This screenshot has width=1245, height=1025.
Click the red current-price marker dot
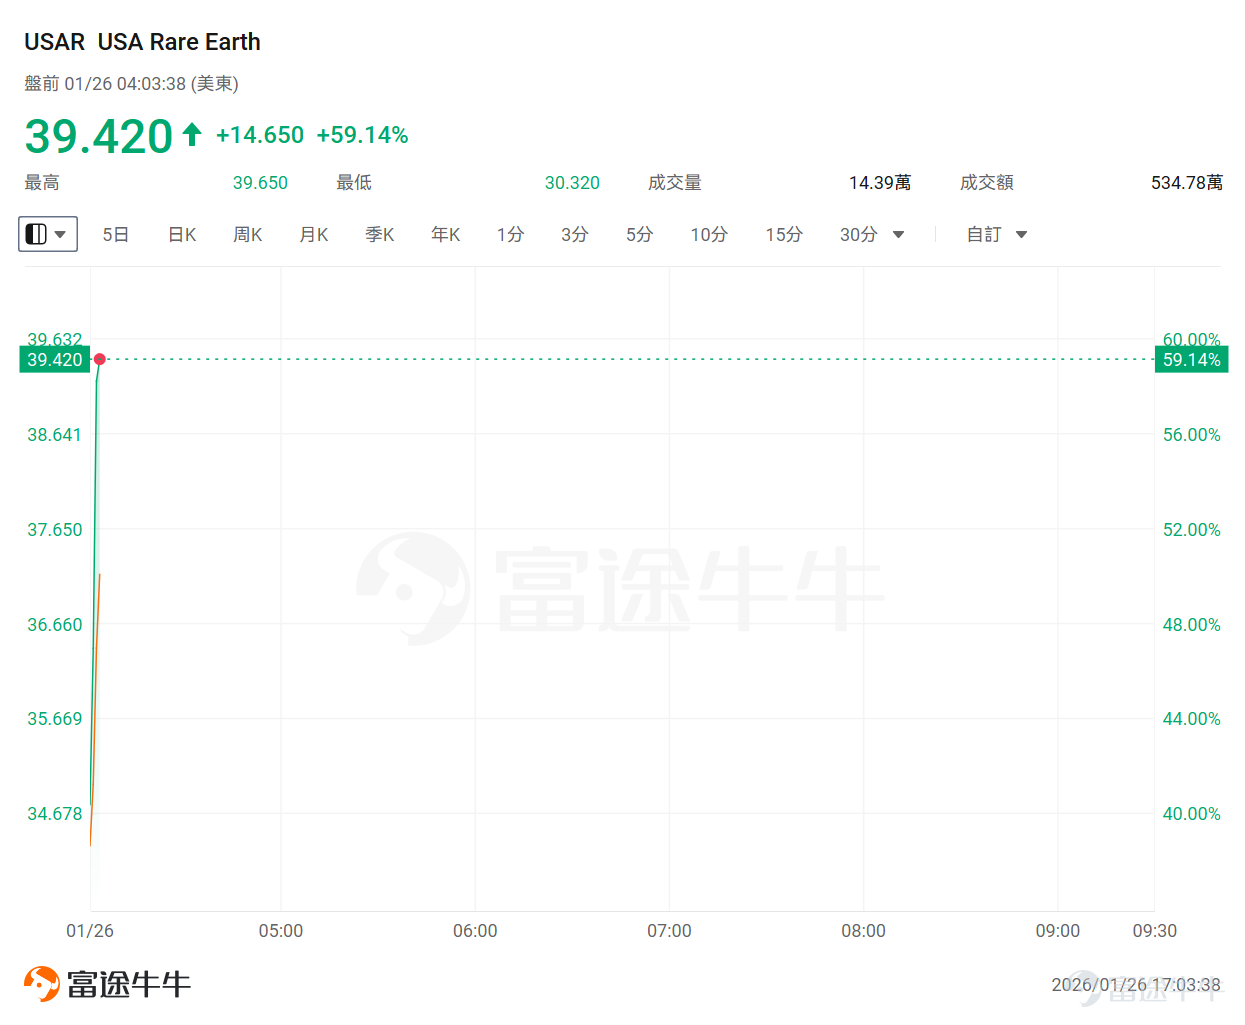coord(99,359)
